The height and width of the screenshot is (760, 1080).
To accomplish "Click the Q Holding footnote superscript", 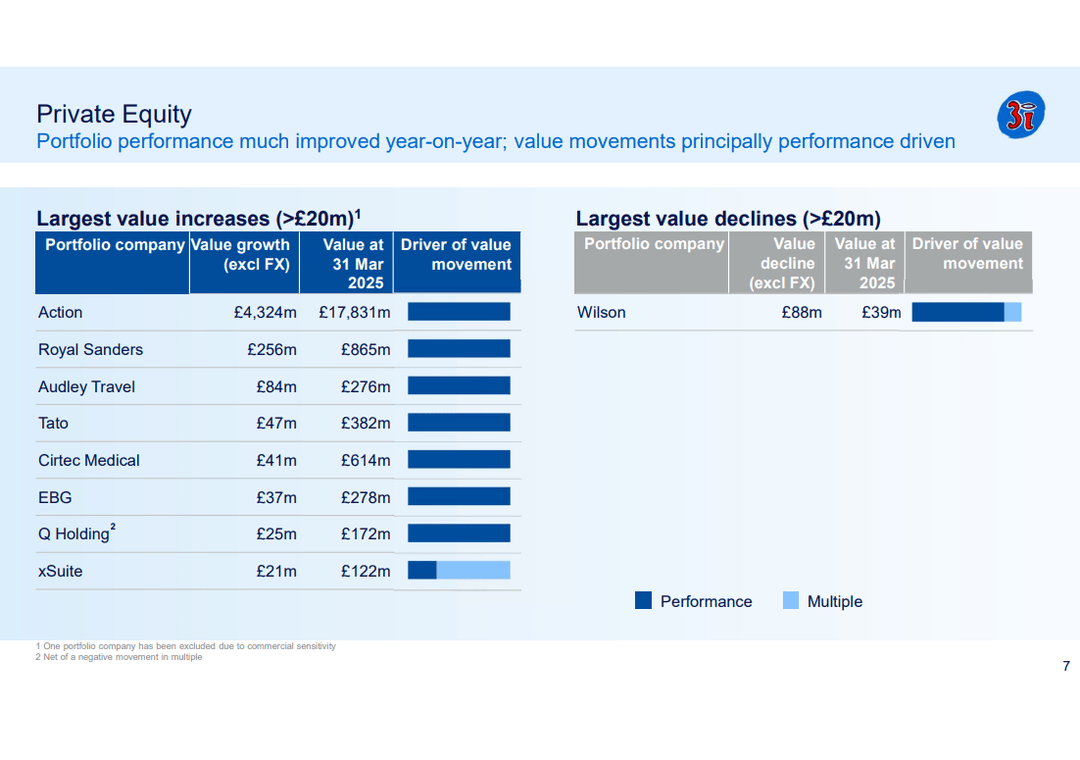I will pos(113,527).
